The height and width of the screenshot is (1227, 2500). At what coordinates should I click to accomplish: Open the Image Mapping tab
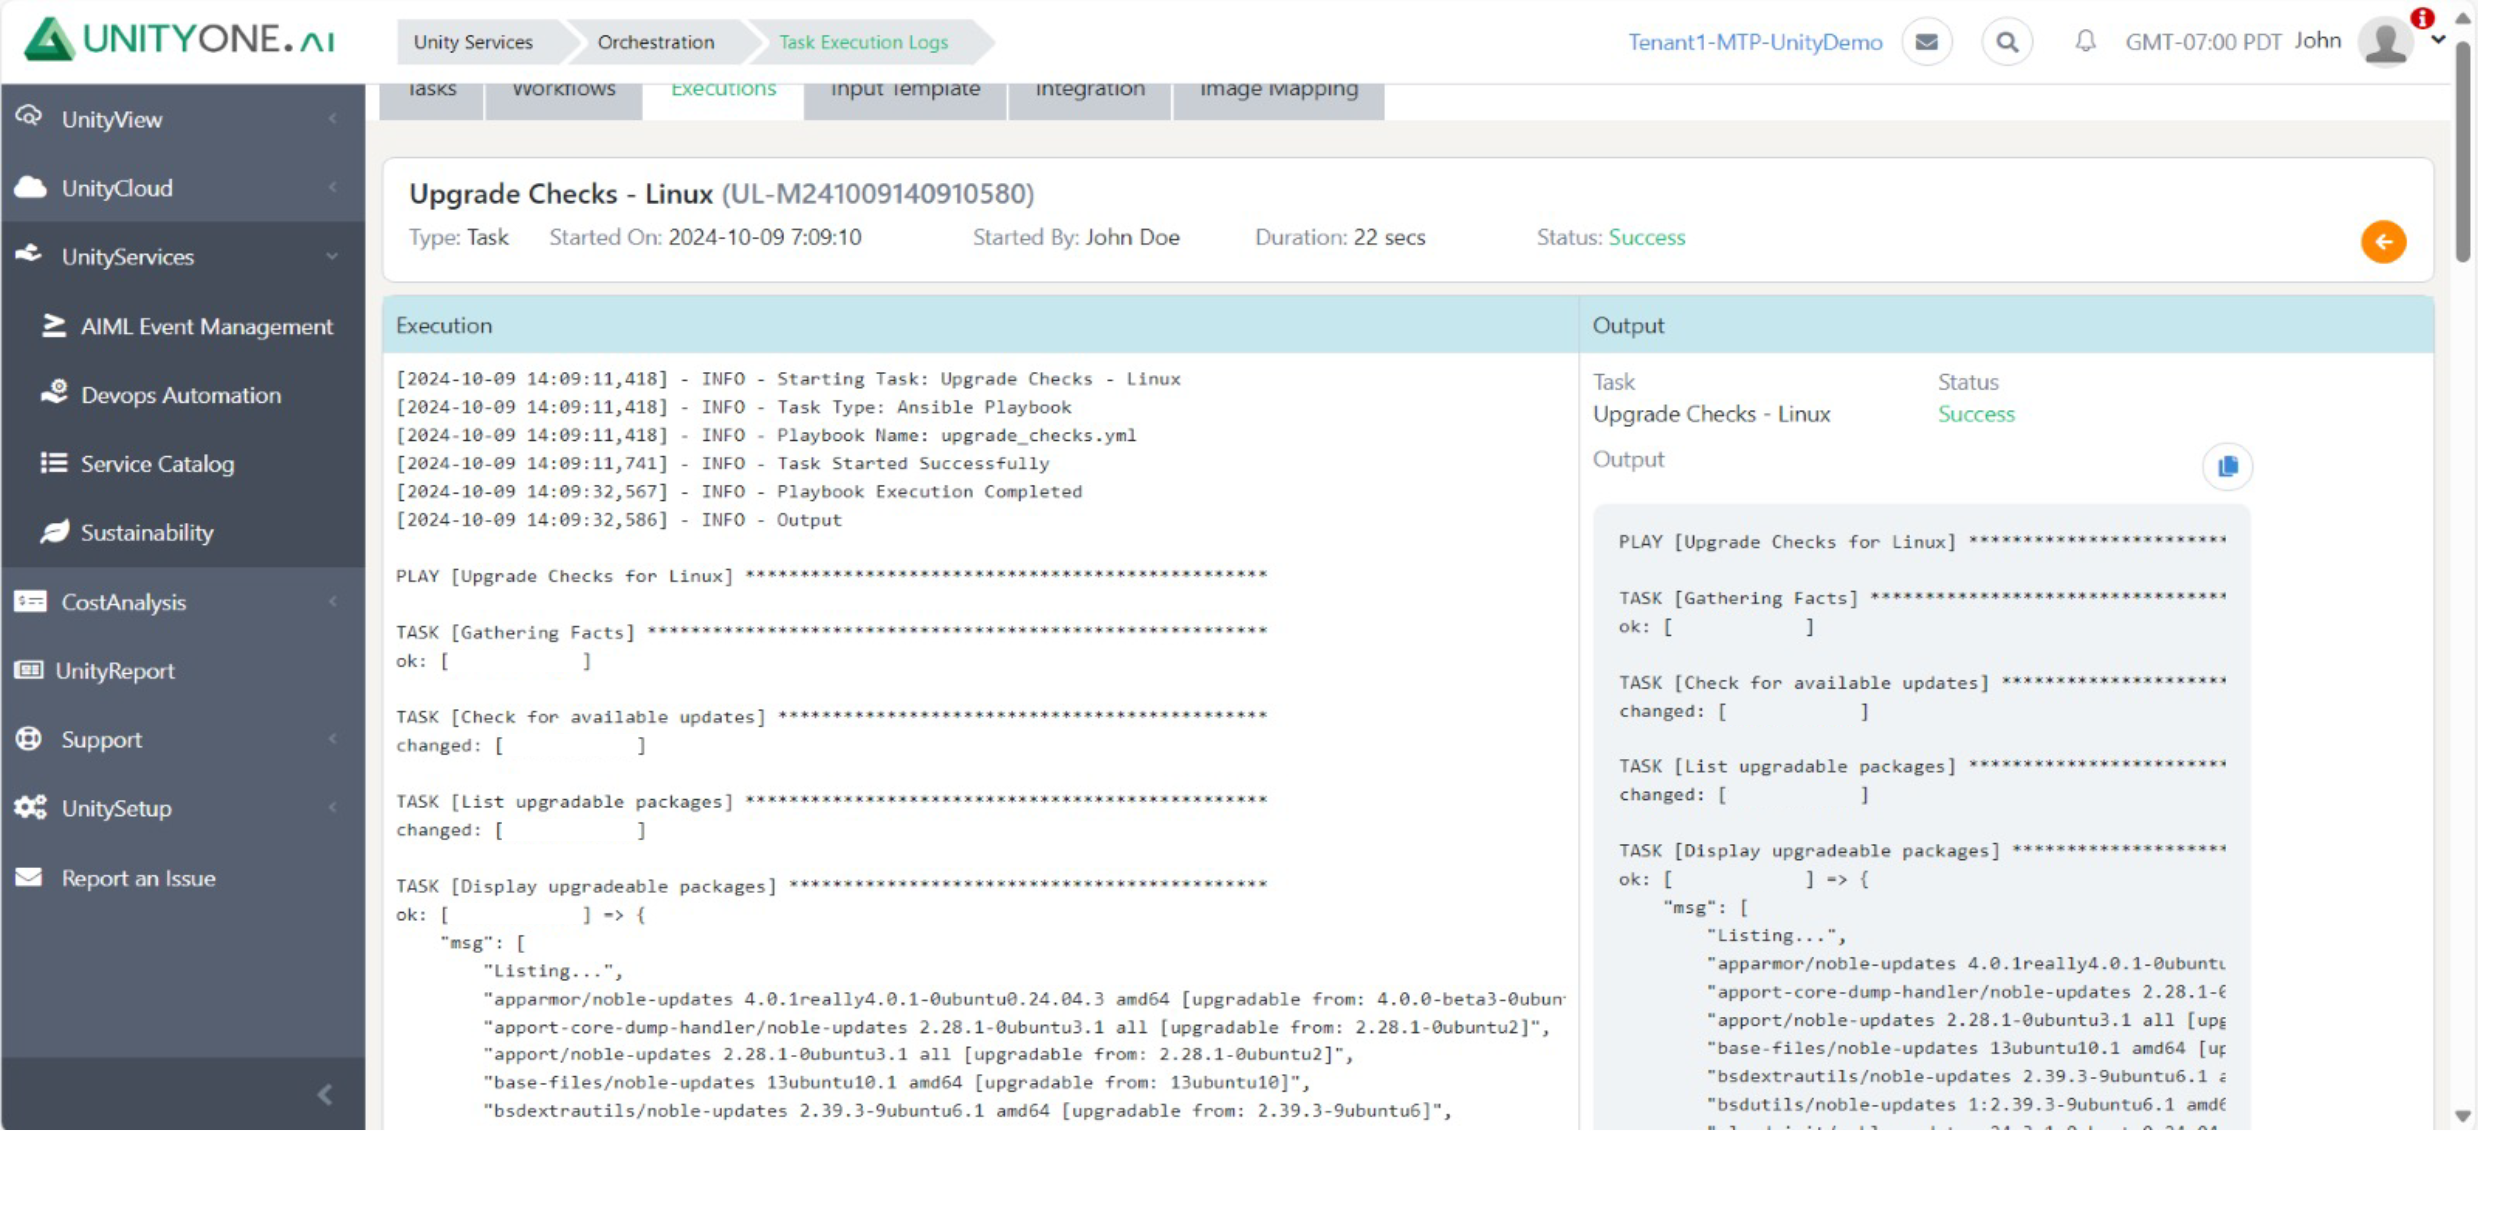point(1279,101)
